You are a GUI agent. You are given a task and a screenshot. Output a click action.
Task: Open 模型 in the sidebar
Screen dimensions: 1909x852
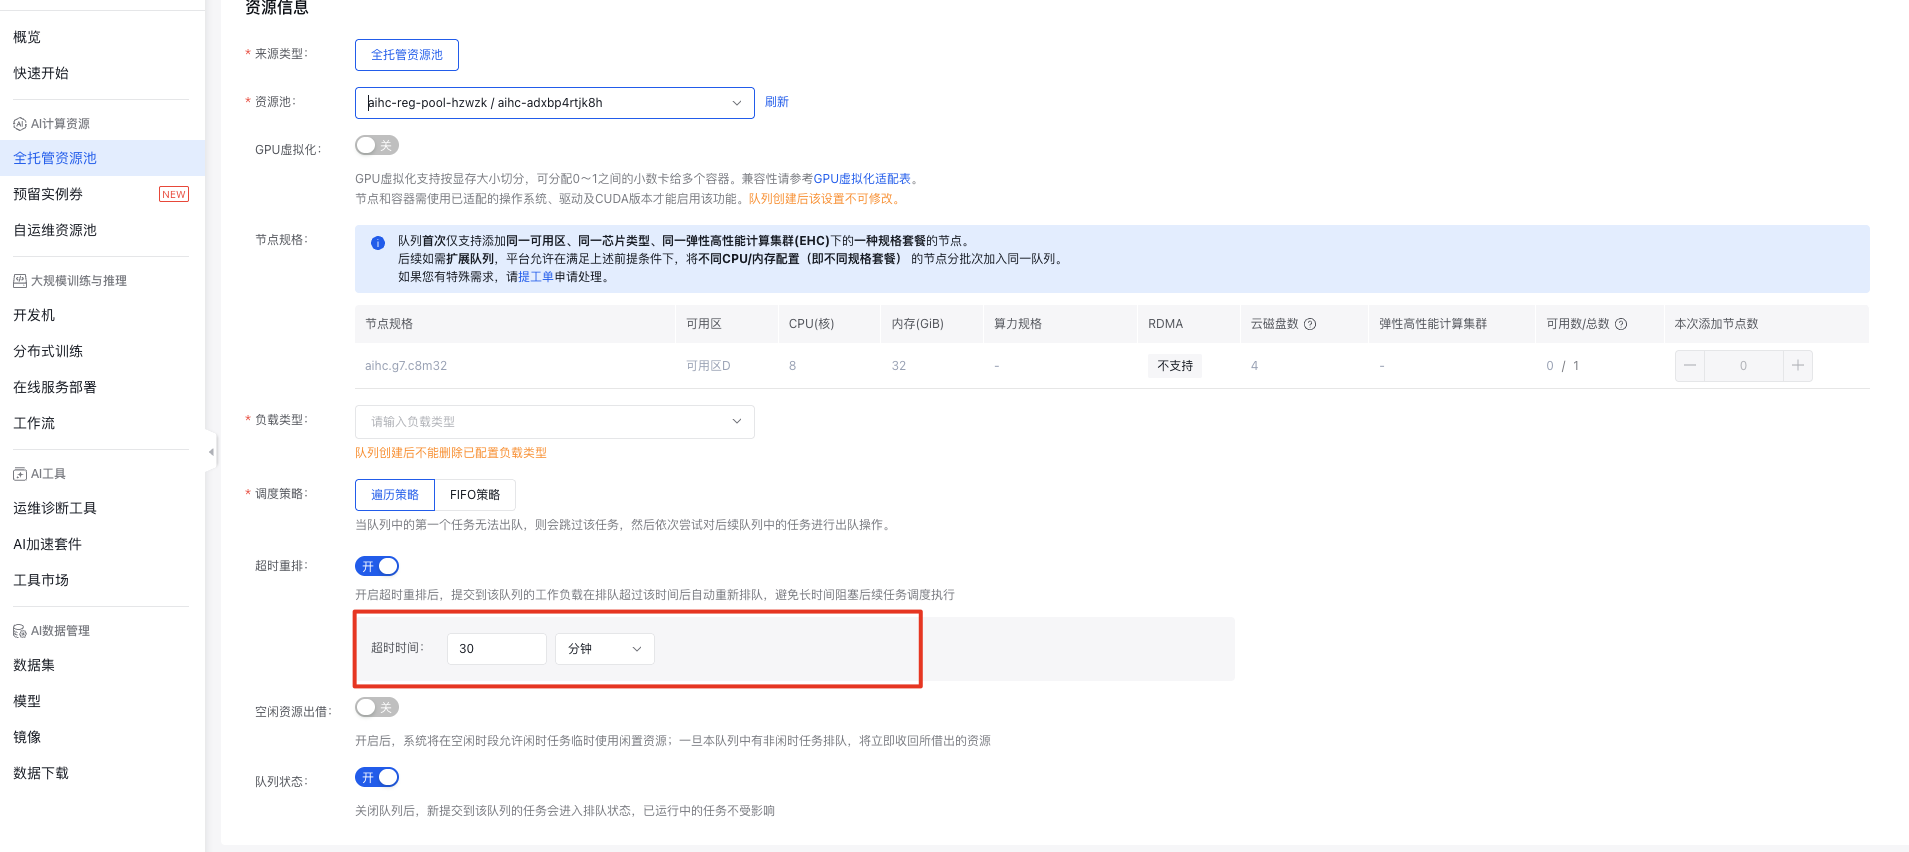click(27, 701)
